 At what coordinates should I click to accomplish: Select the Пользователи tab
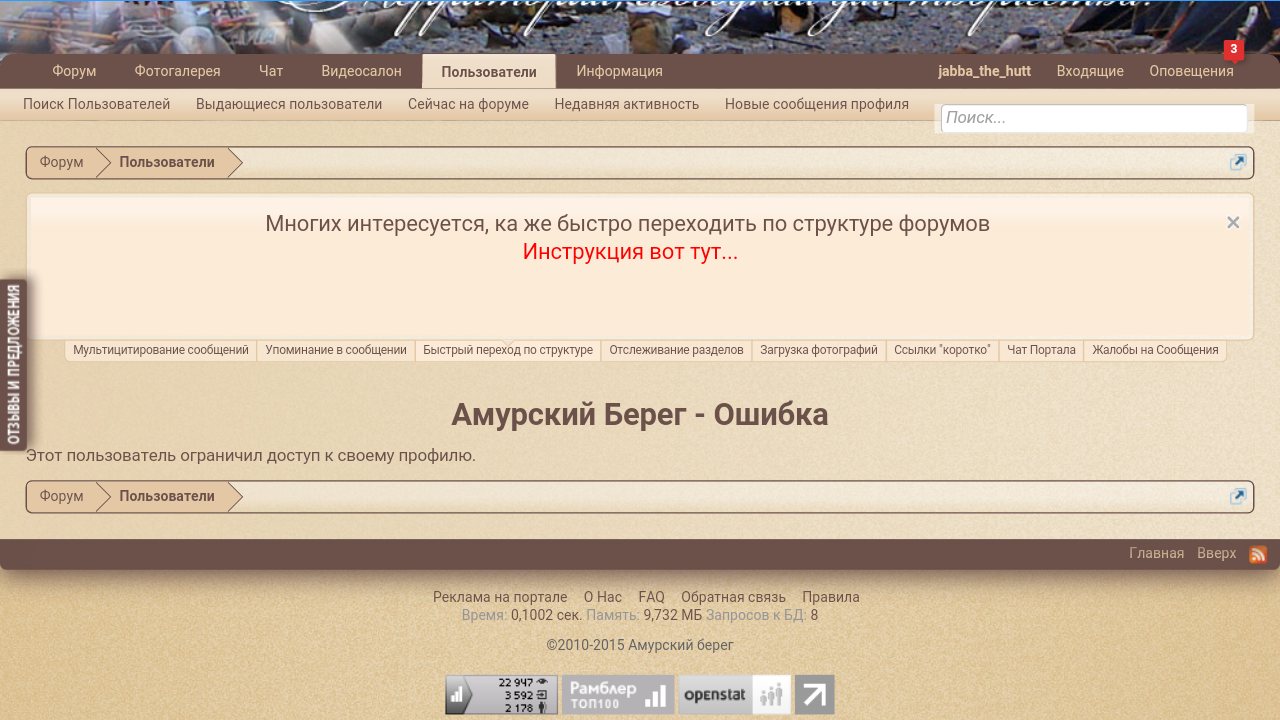[x=489, y=72]
